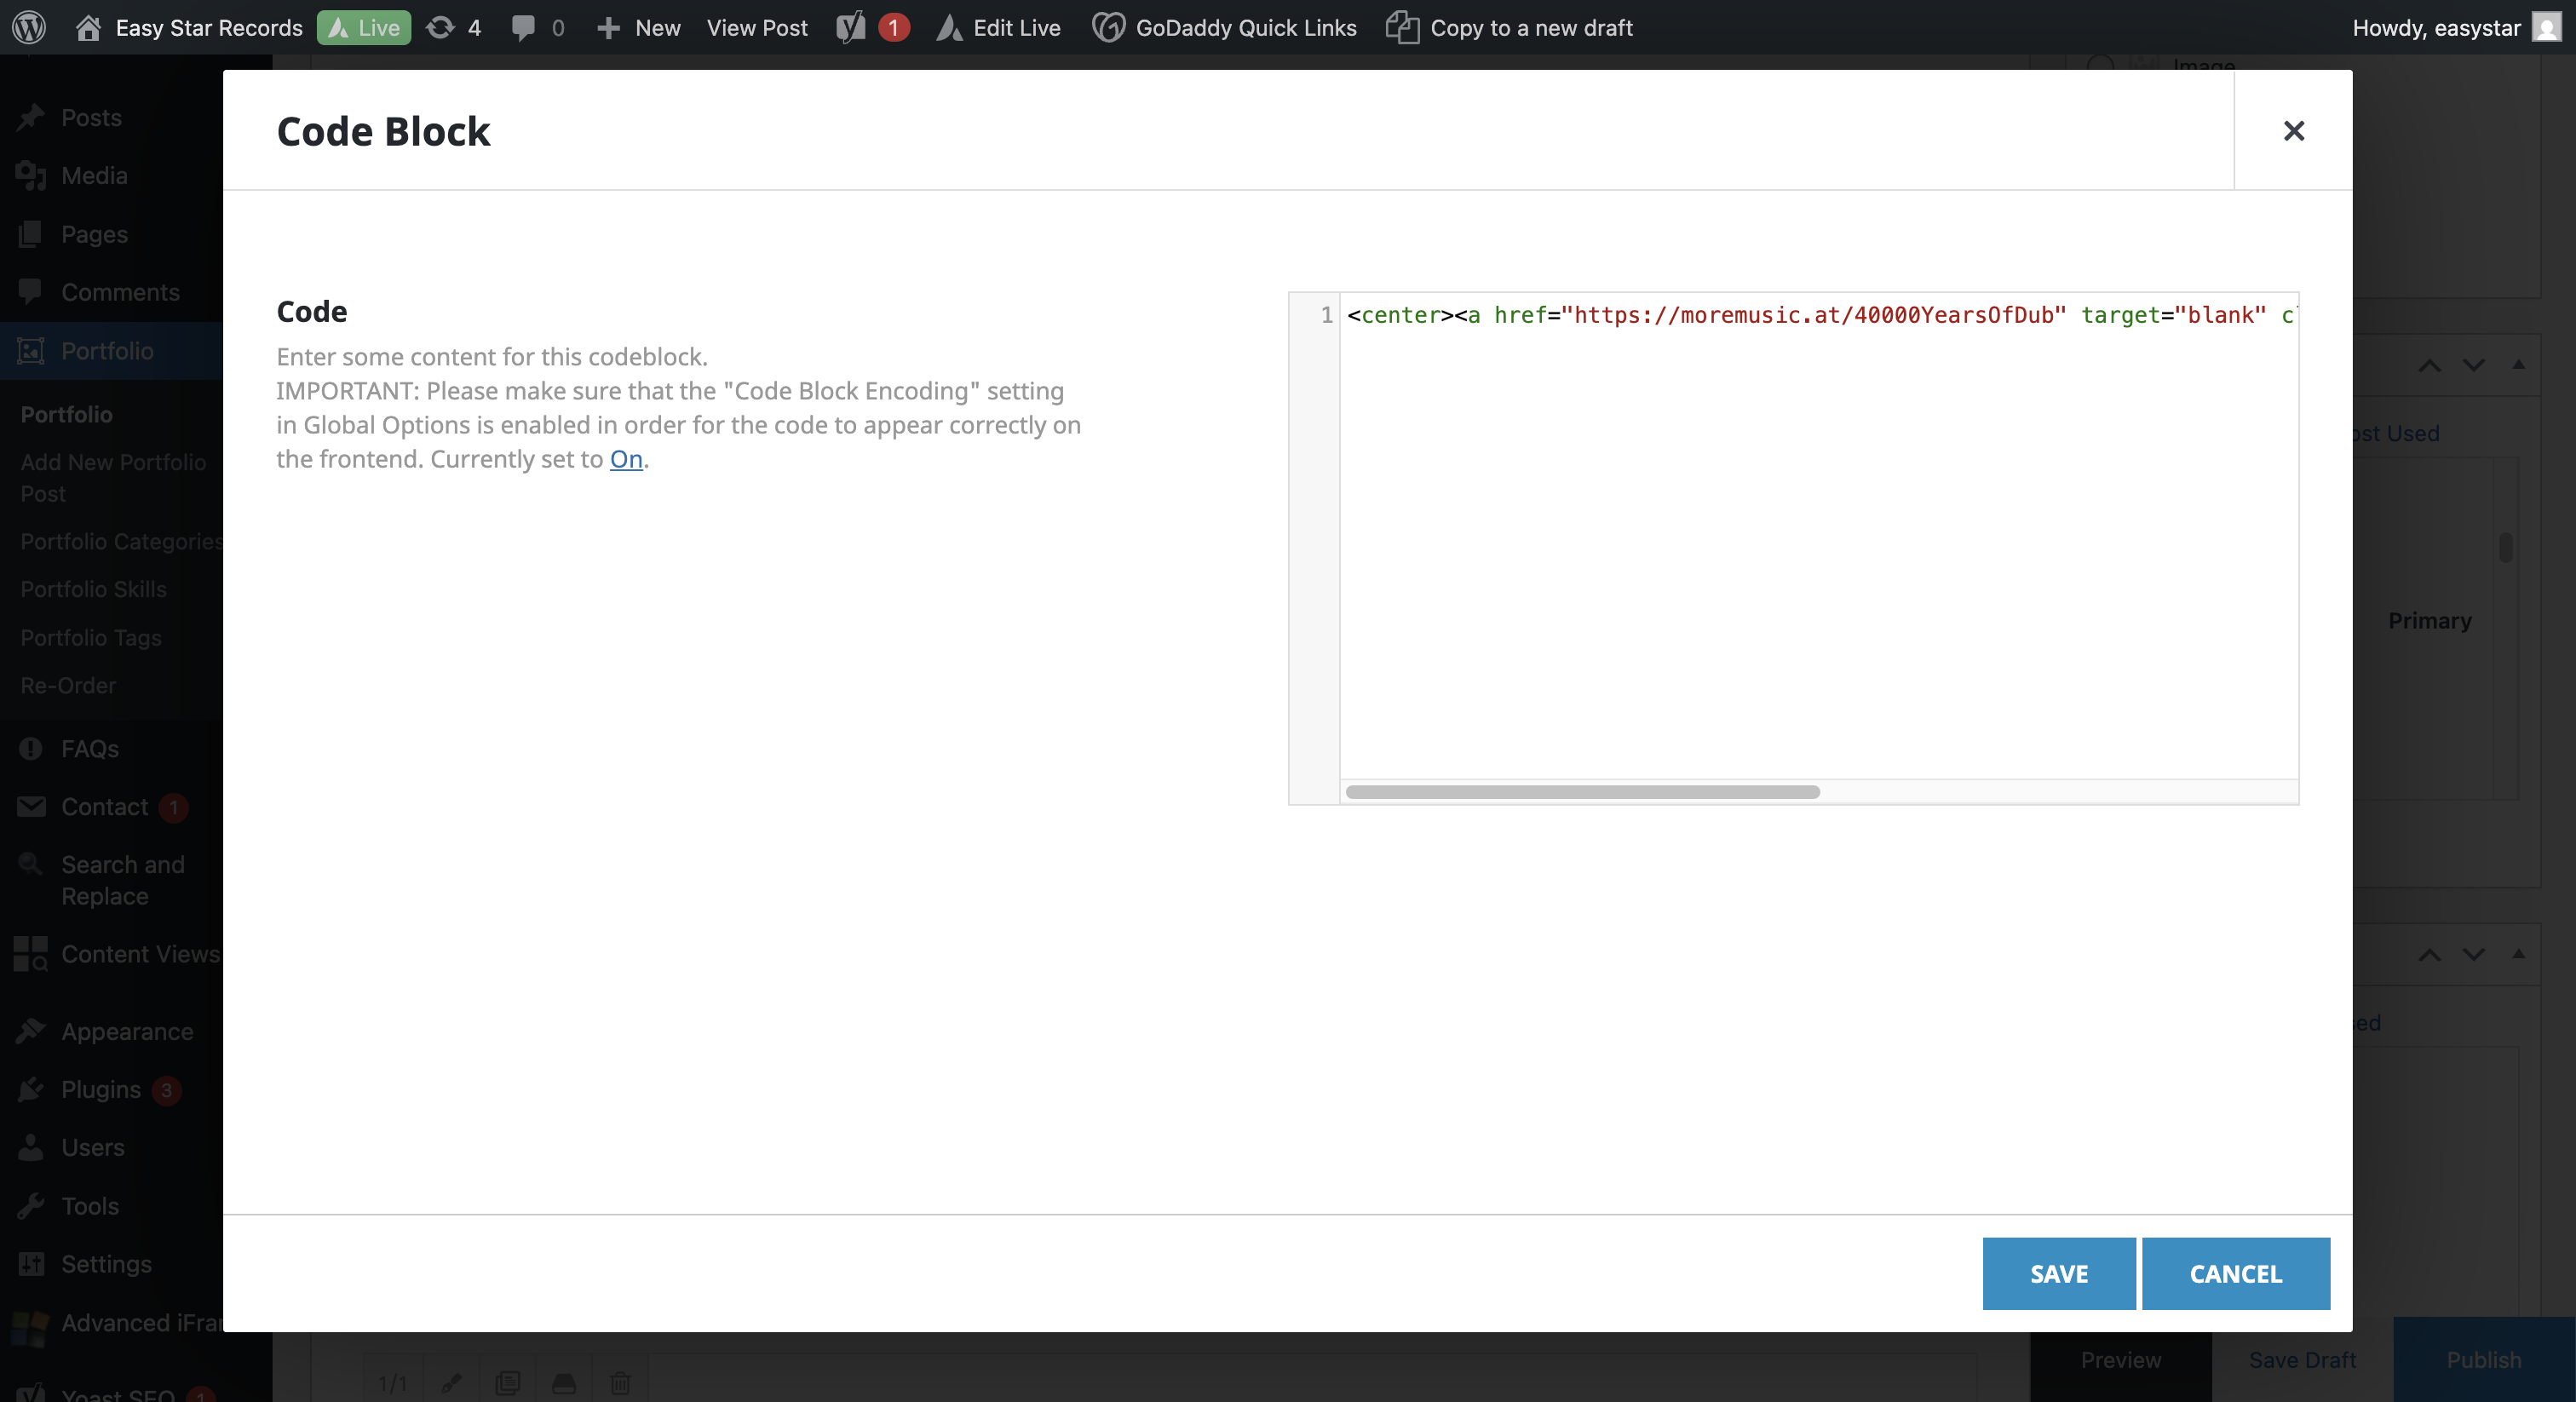This screenshot has width=2576, height=1402.
Task: Select line number 1 in gutter
Action: click(x=1326, y=315)
